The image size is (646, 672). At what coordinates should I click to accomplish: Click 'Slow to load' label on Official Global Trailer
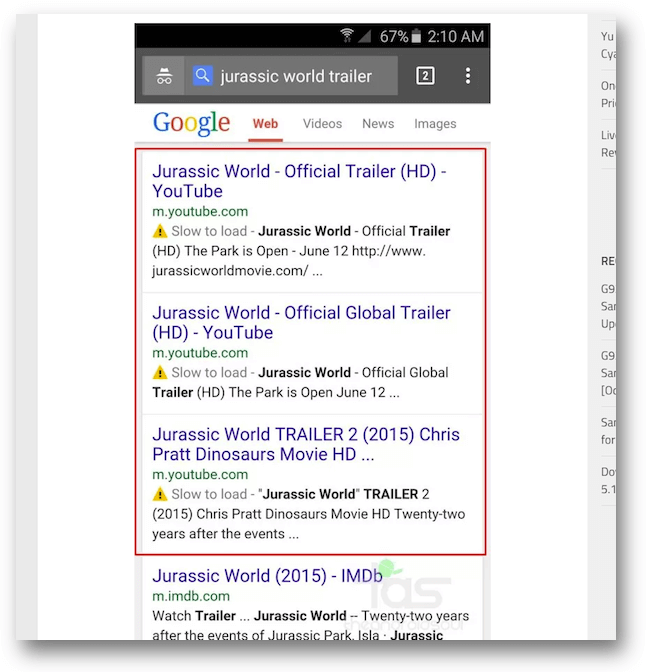tap(209, 372)
